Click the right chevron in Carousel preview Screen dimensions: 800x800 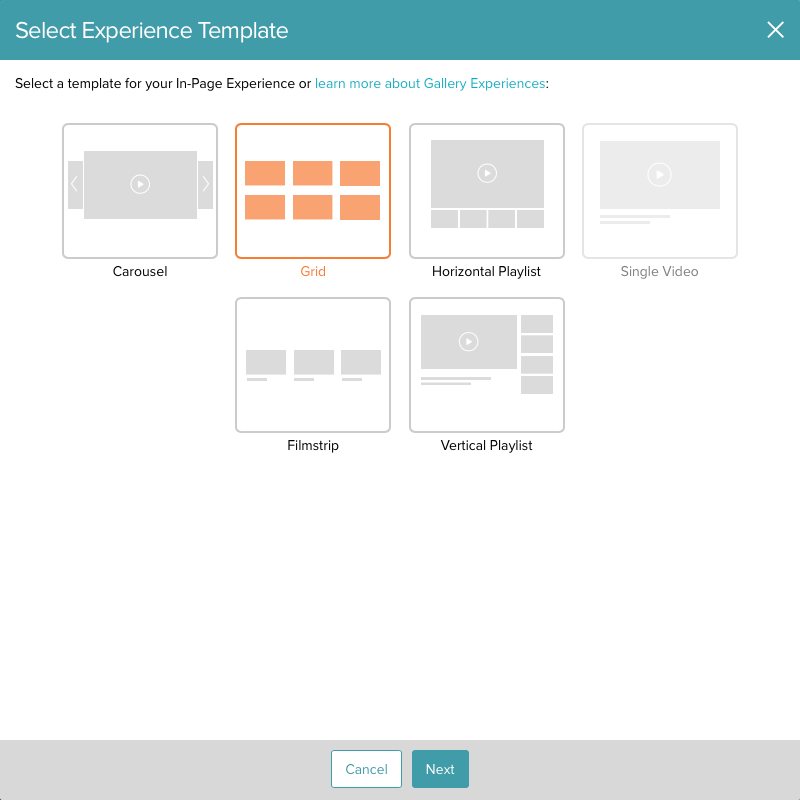[x=205, y=184]
